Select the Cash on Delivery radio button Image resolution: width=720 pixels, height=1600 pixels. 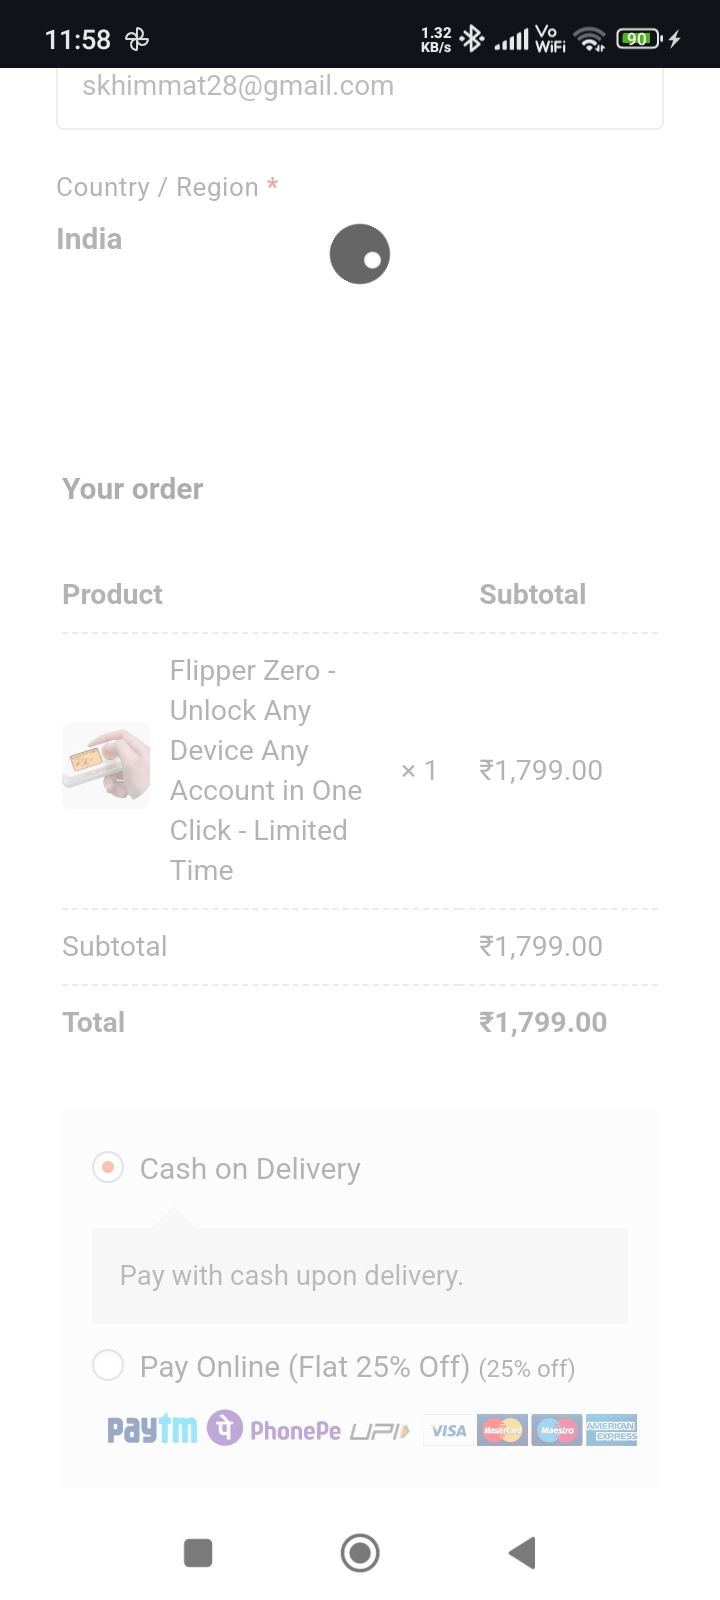click(x=108, y=1167)
